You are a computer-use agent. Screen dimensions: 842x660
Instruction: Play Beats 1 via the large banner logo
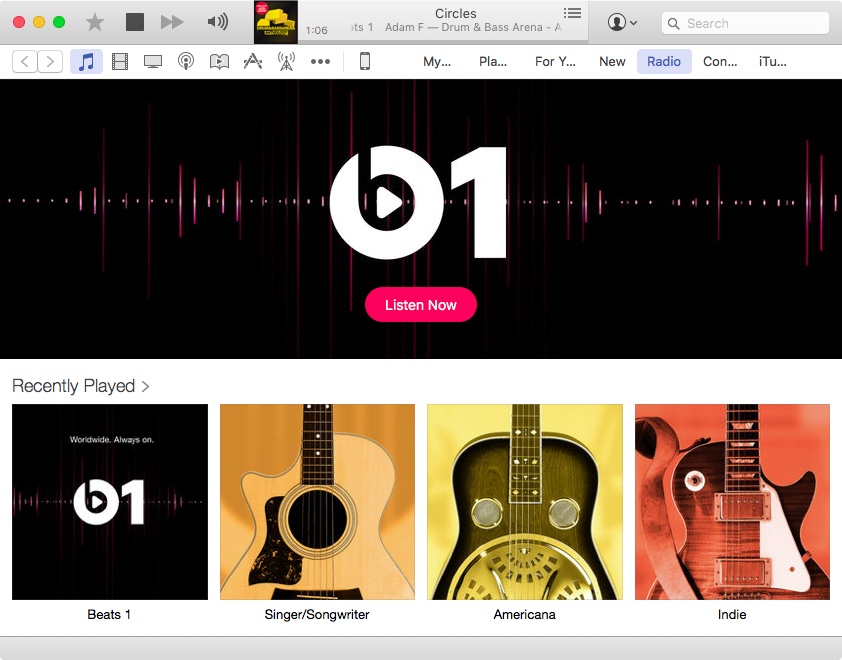[x=418, y=202]
